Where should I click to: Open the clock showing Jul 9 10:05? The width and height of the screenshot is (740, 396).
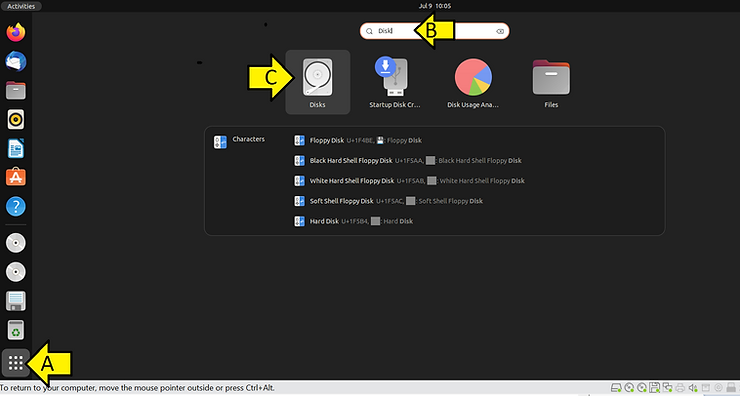[435, 6]
